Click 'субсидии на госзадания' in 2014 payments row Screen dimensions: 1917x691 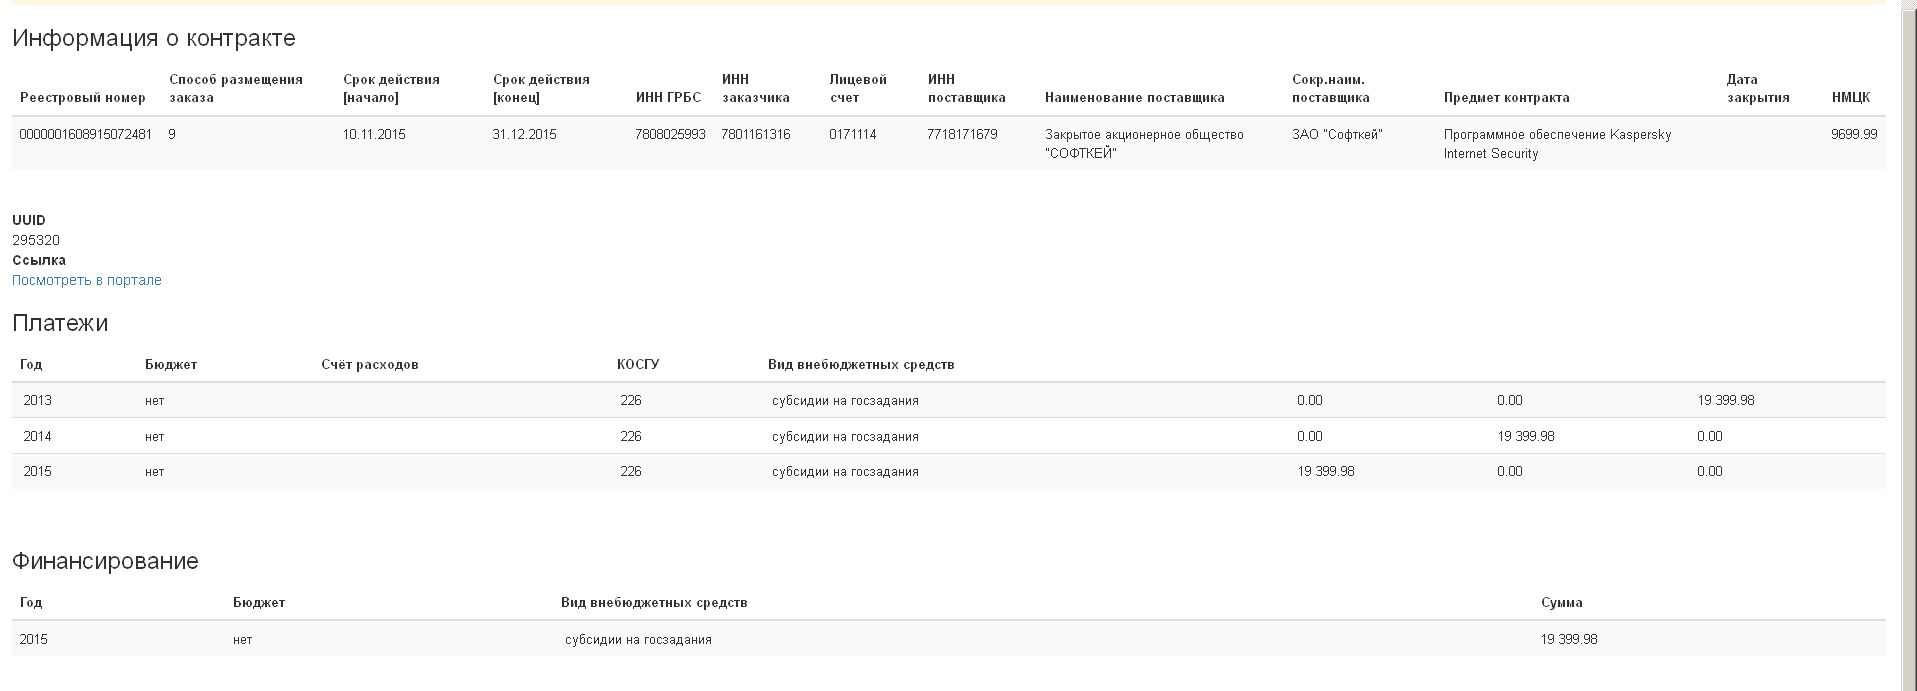[x=845, y=436]
